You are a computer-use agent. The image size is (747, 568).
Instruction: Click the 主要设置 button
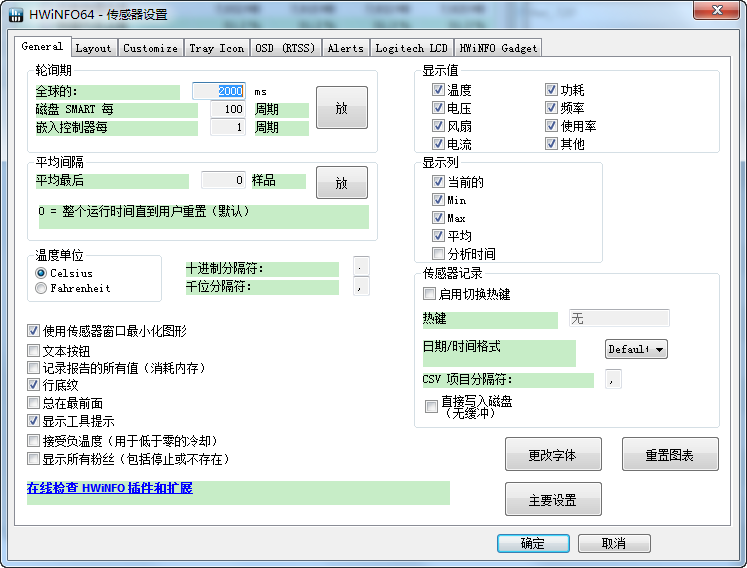pyautogui.click(x=553, y=499)
